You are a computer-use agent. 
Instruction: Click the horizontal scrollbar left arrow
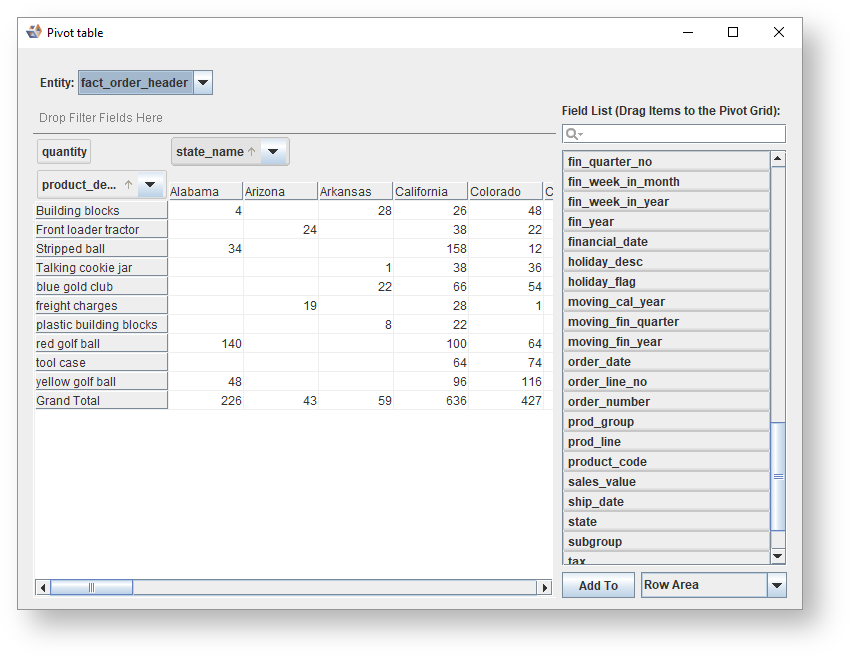pos(43,588)
